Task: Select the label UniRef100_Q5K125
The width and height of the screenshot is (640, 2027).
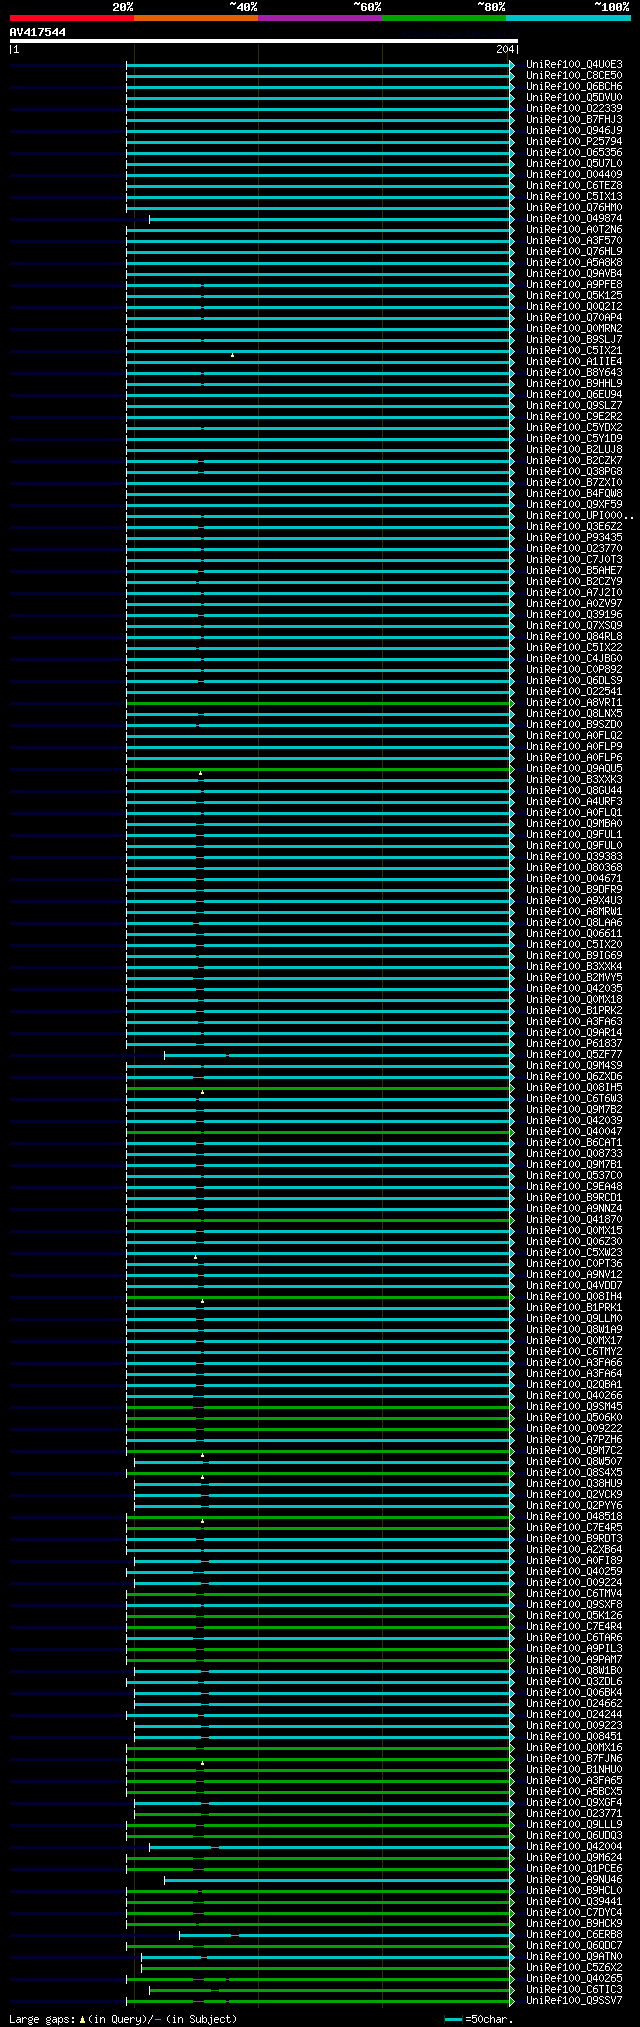Action: 574,296
